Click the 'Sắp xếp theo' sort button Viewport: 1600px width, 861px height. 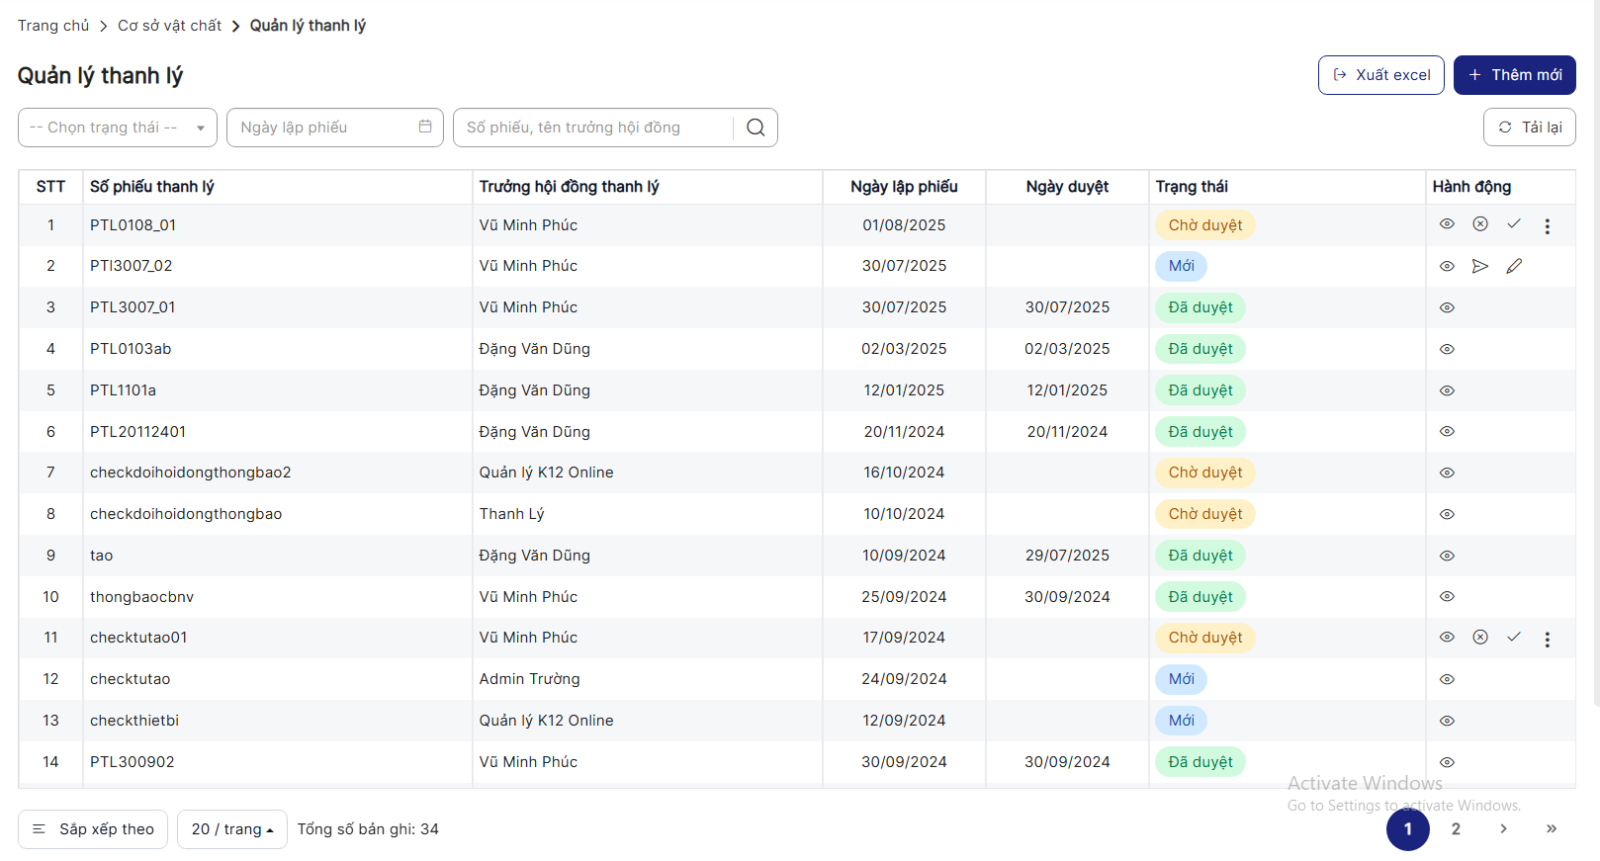(93, 829)
